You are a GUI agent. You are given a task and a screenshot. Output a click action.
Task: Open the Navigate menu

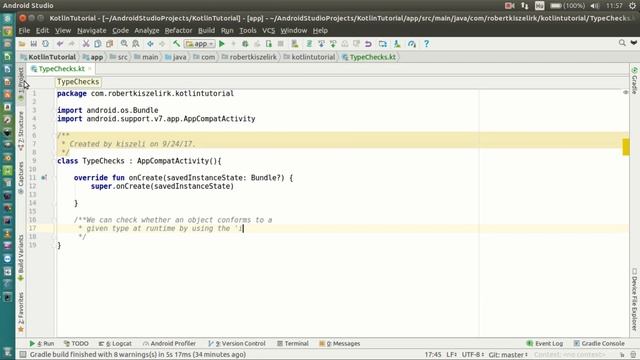coord(91,31)
